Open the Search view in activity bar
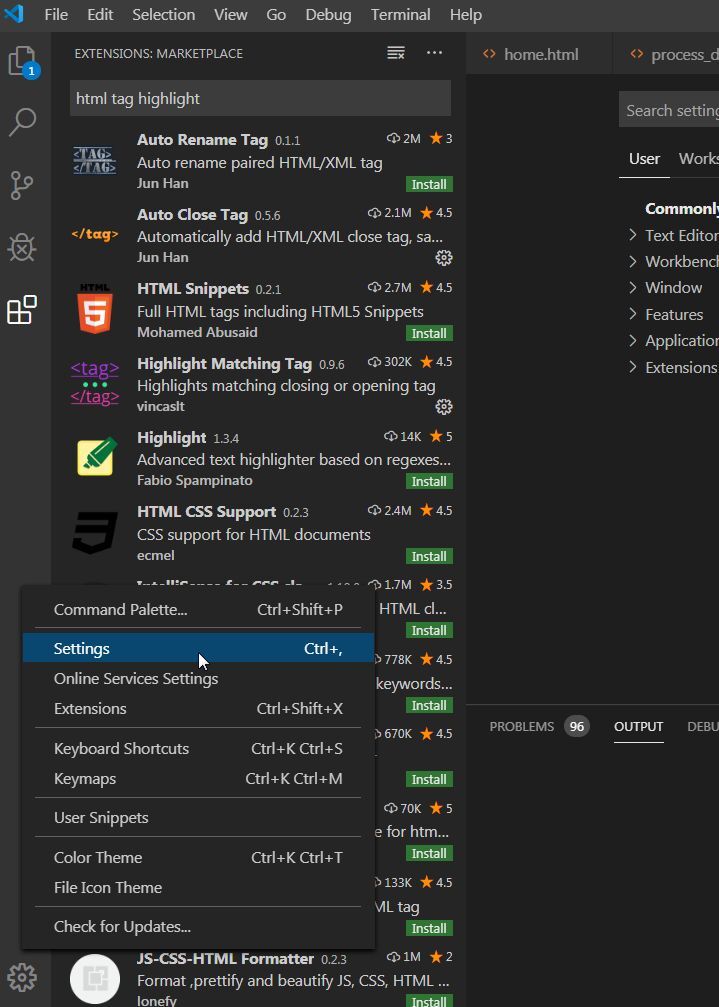Image resolution: width=719 pixels, height=1007 pixels. 22,122
